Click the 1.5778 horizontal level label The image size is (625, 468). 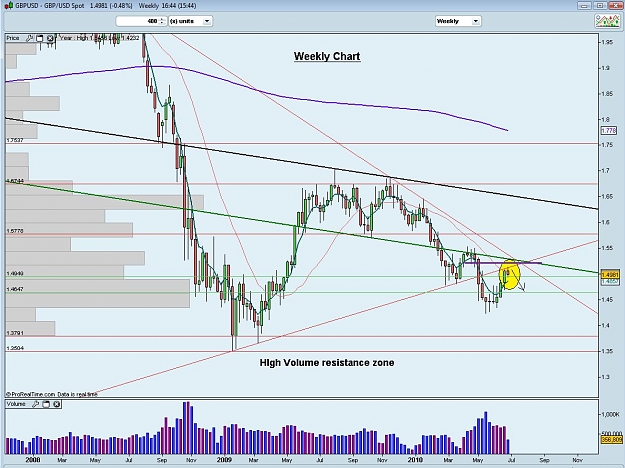[x=15, y=231]
